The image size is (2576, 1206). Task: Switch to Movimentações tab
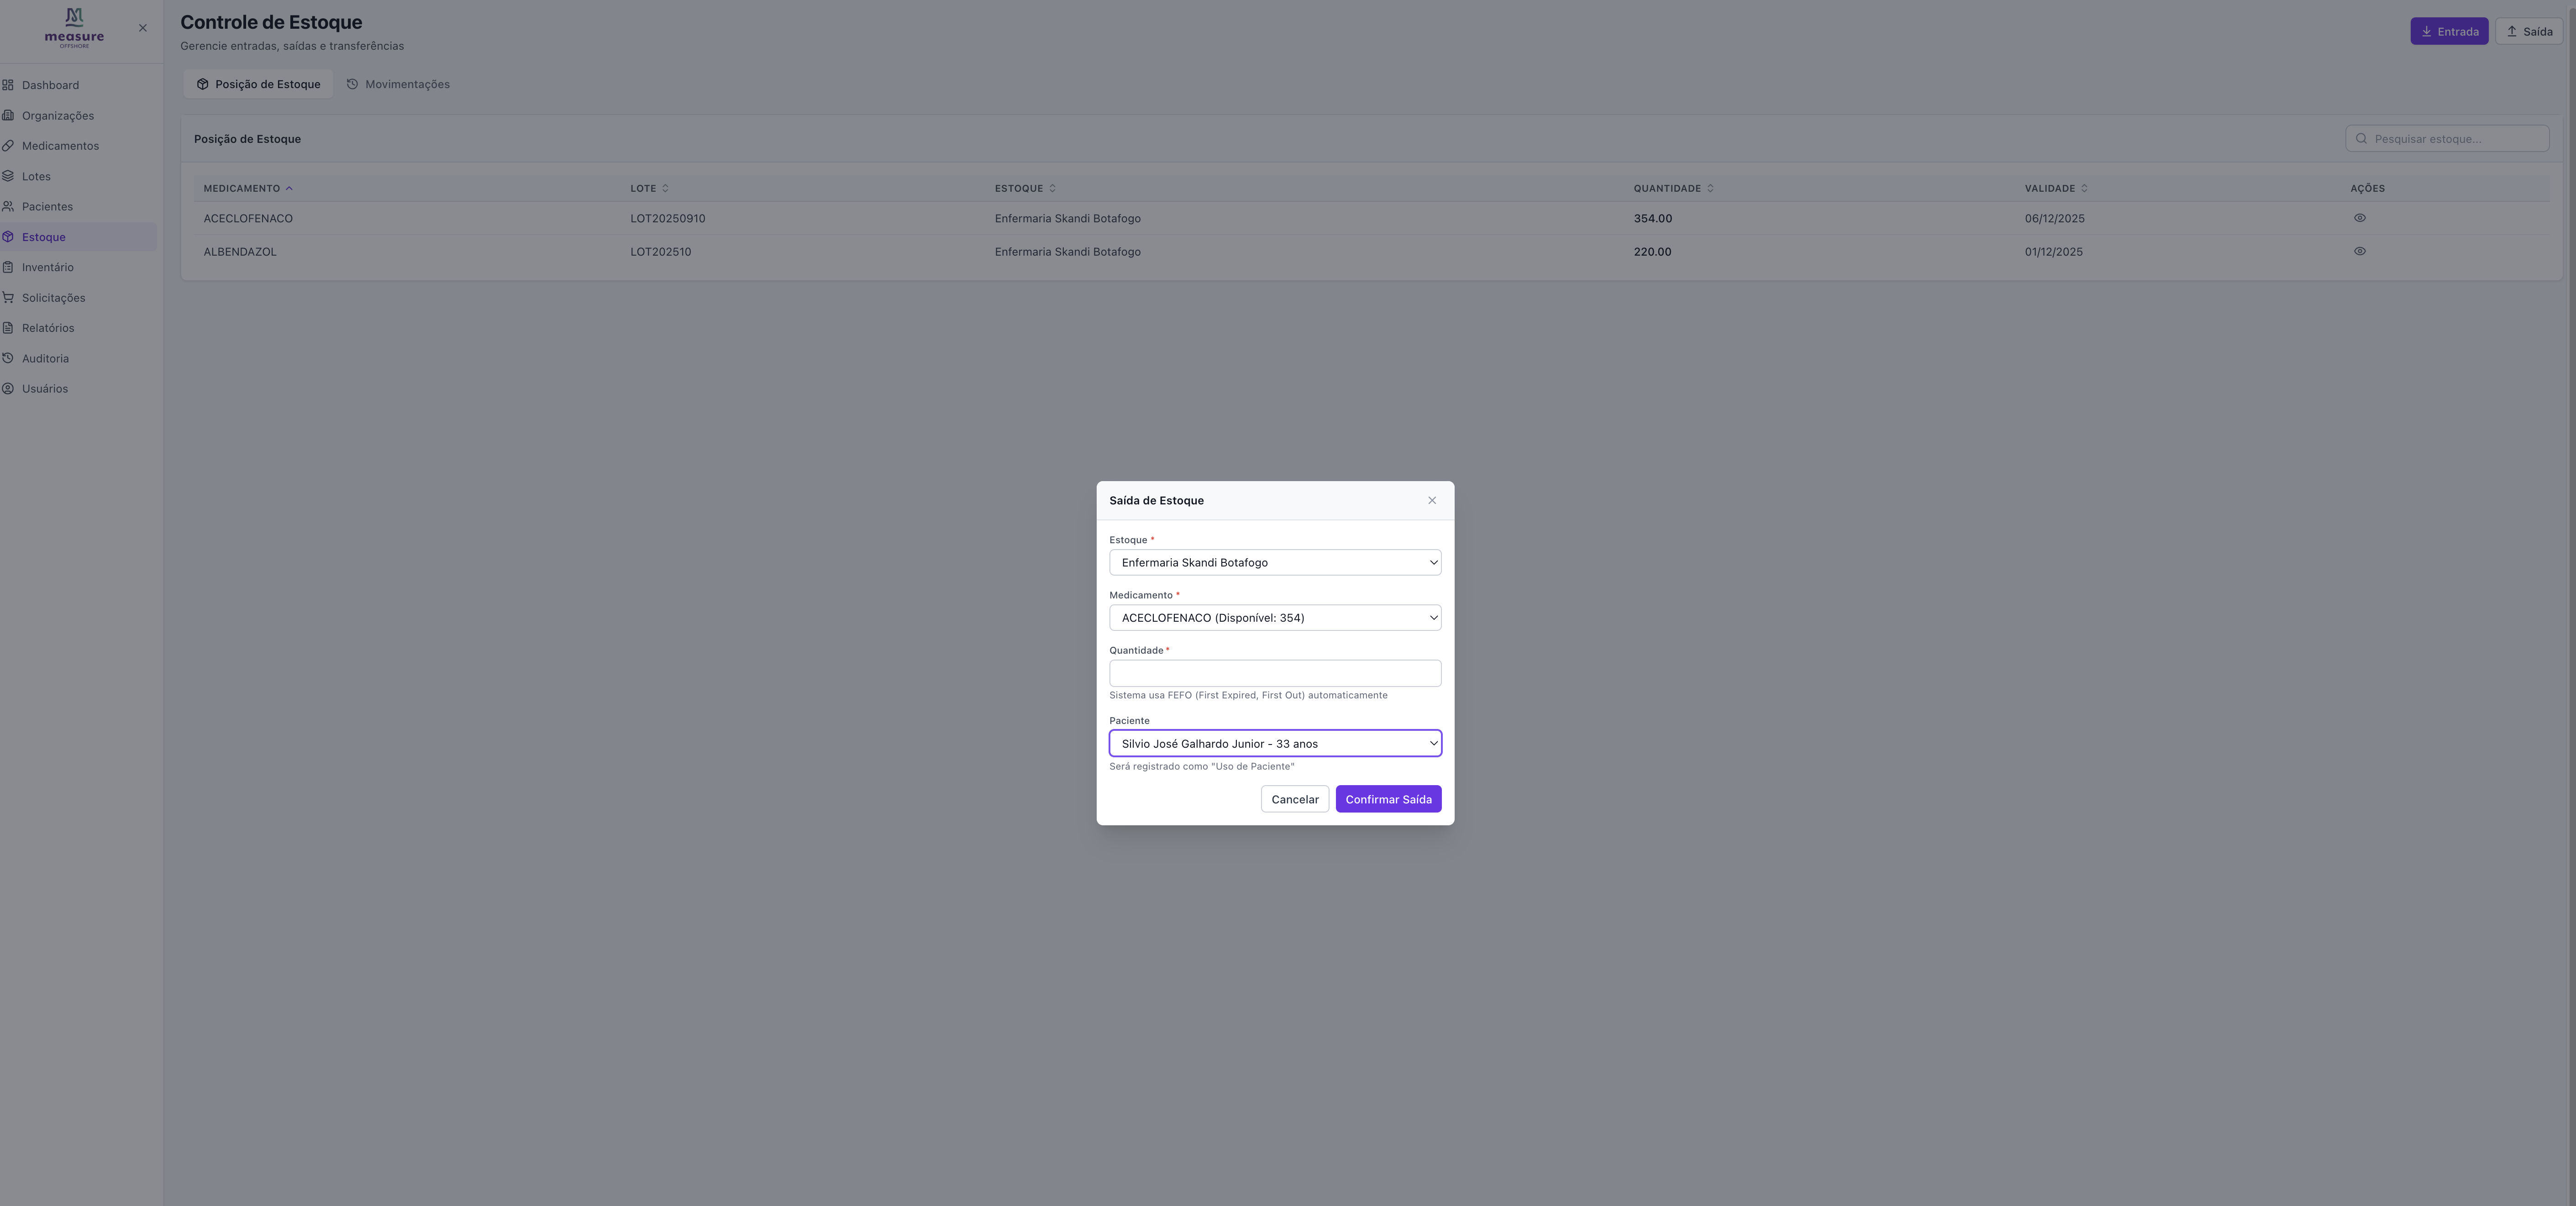pyautogui.click(x=398, y=84)
